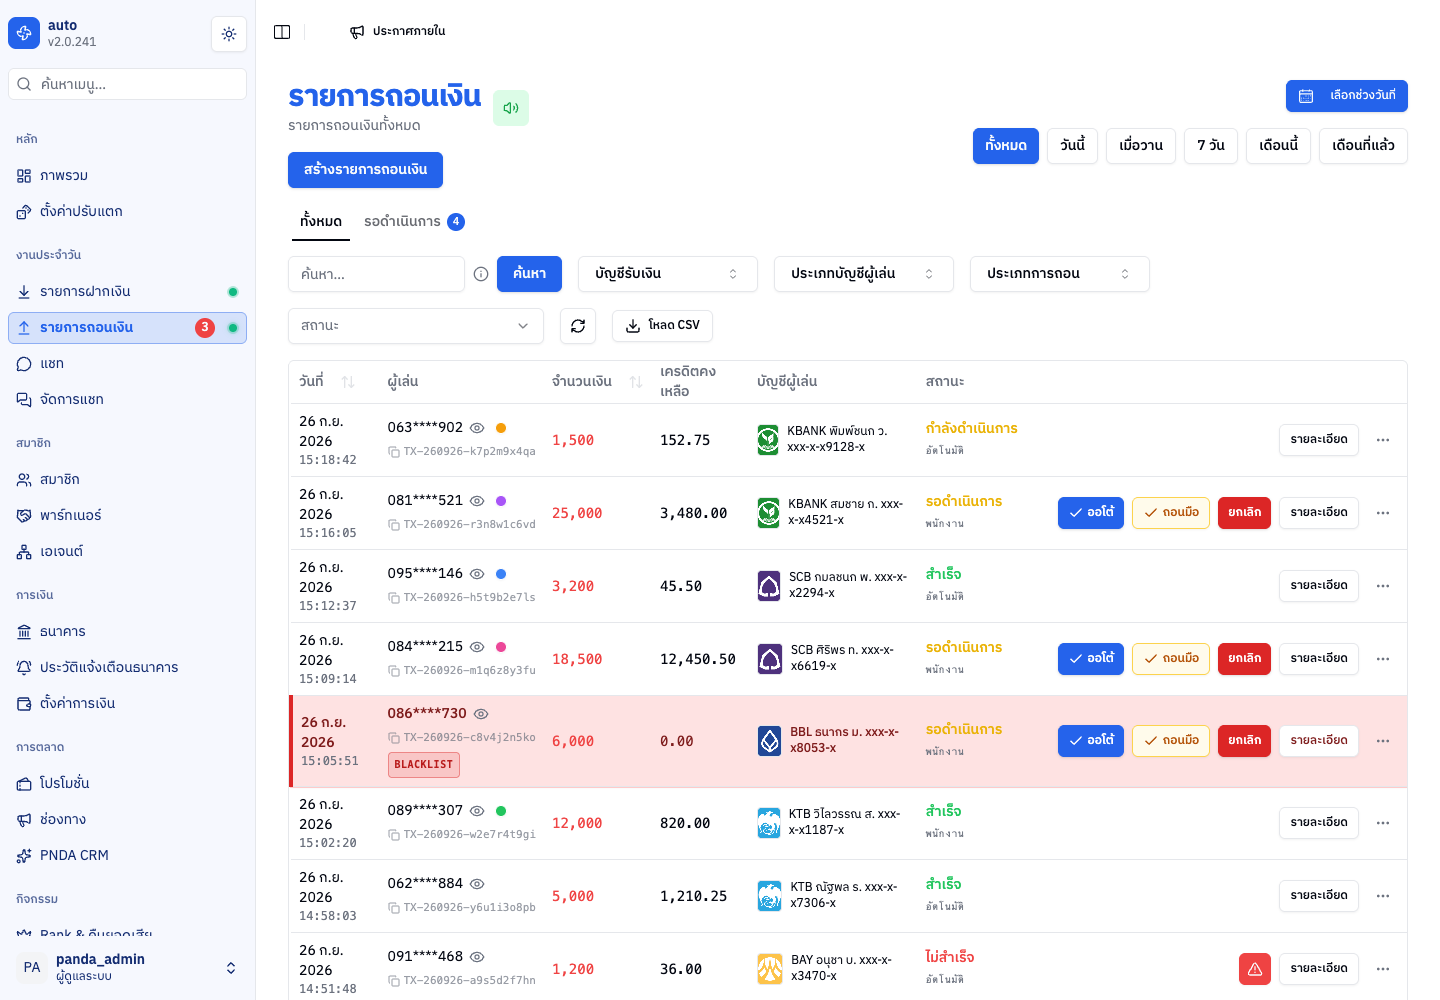Reveal phone number of player 081****521

pos(477,501)
